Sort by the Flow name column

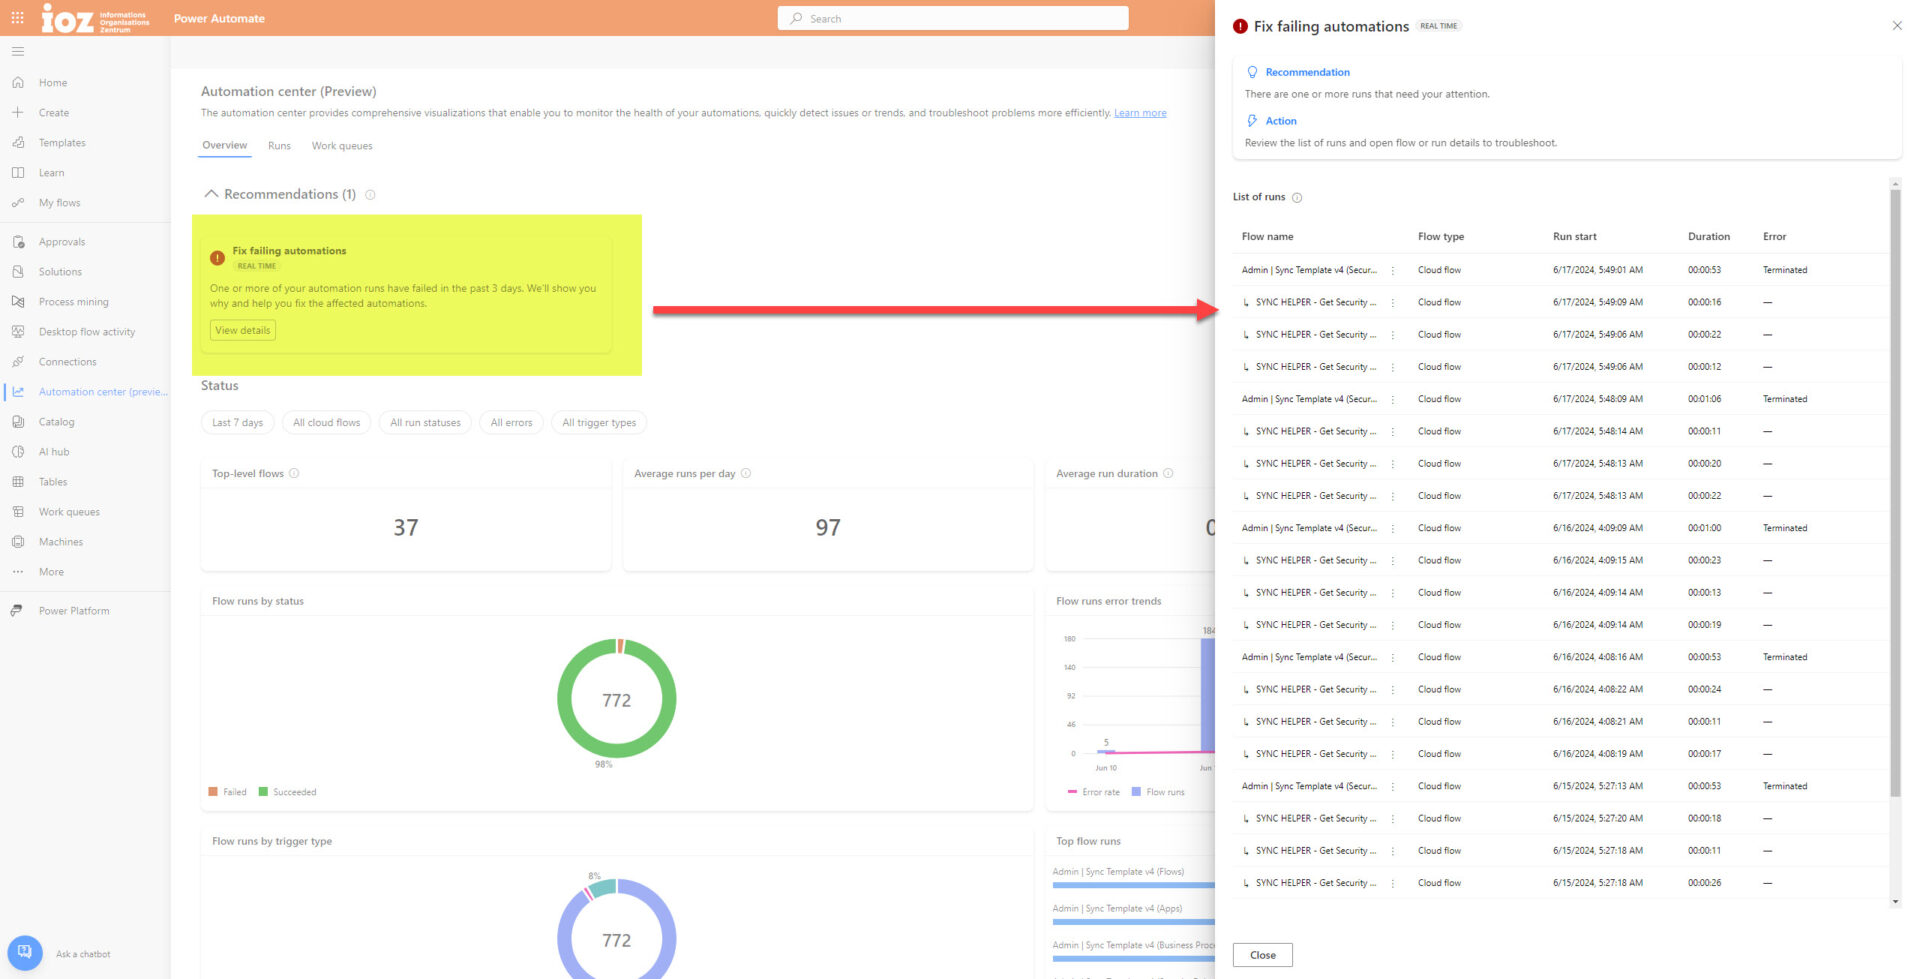[1267, 237]
